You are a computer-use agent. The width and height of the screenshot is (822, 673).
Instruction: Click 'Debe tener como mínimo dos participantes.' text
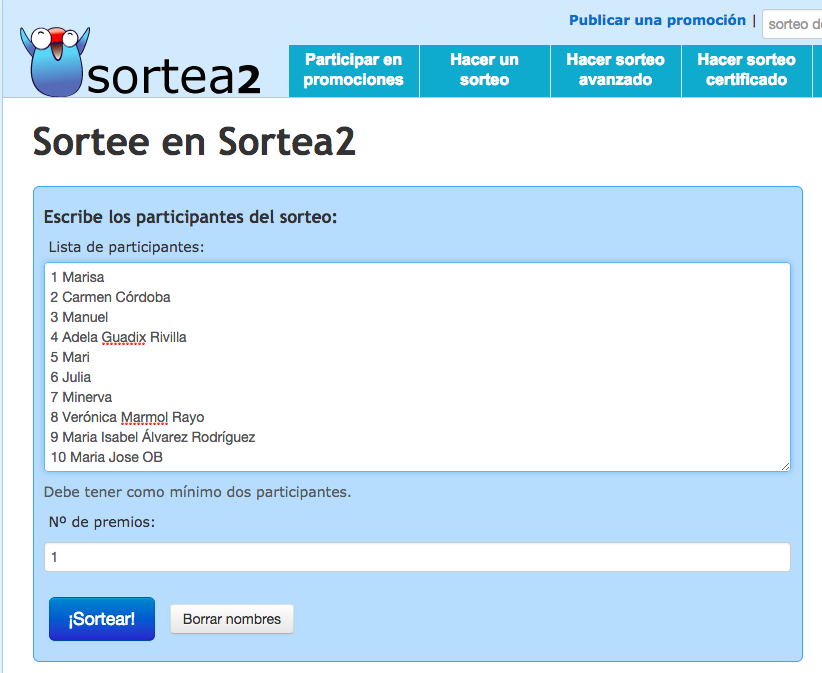(197, 492)
